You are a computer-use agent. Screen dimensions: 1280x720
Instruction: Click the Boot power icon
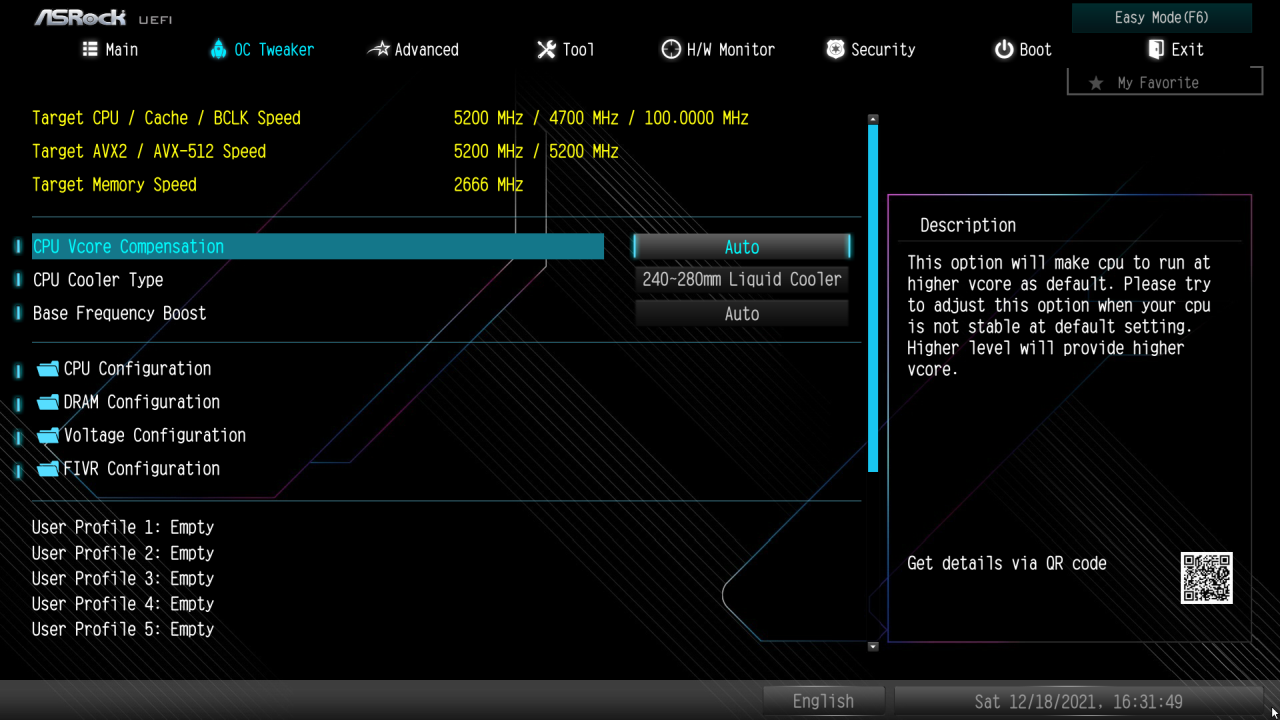(1004, 49)
